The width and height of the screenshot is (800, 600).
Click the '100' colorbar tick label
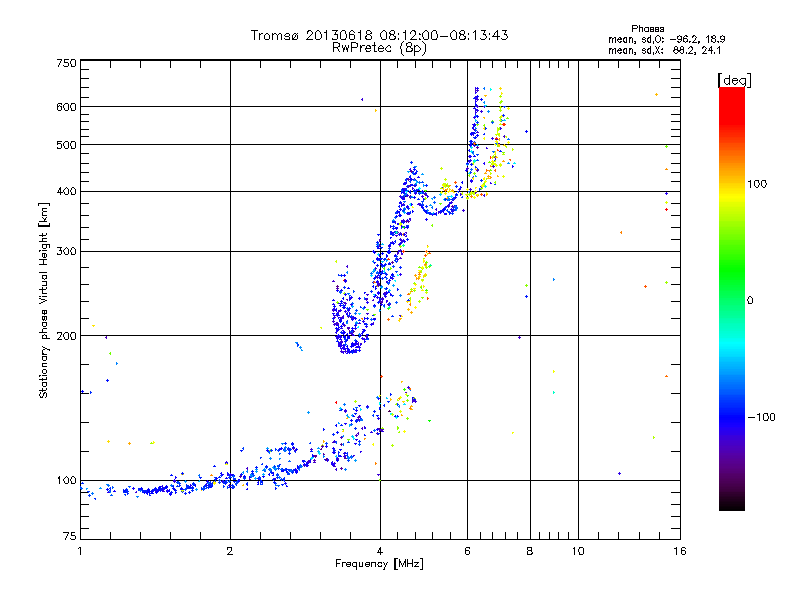[x=757, y=184]
